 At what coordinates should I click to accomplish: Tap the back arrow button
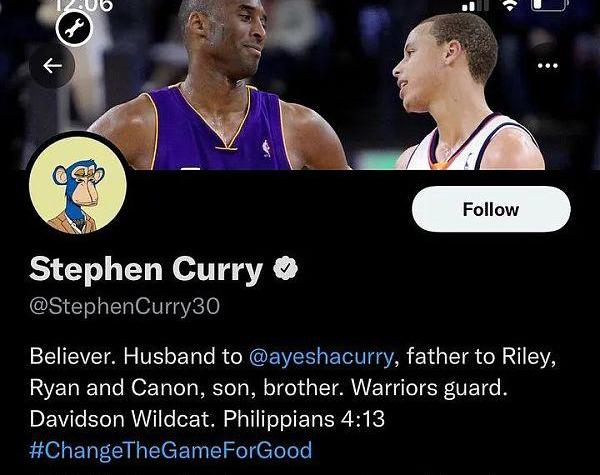tap(52, 66)
